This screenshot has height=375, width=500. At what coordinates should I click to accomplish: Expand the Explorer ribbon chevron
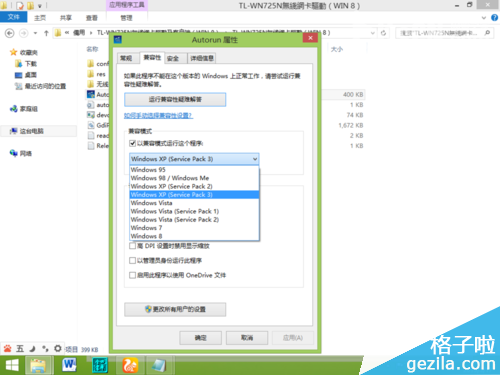point(484,18)
